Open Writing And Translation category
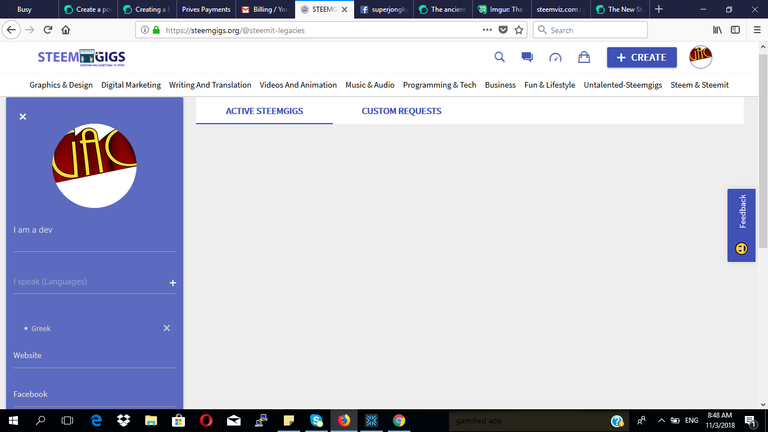 [210, 85]
